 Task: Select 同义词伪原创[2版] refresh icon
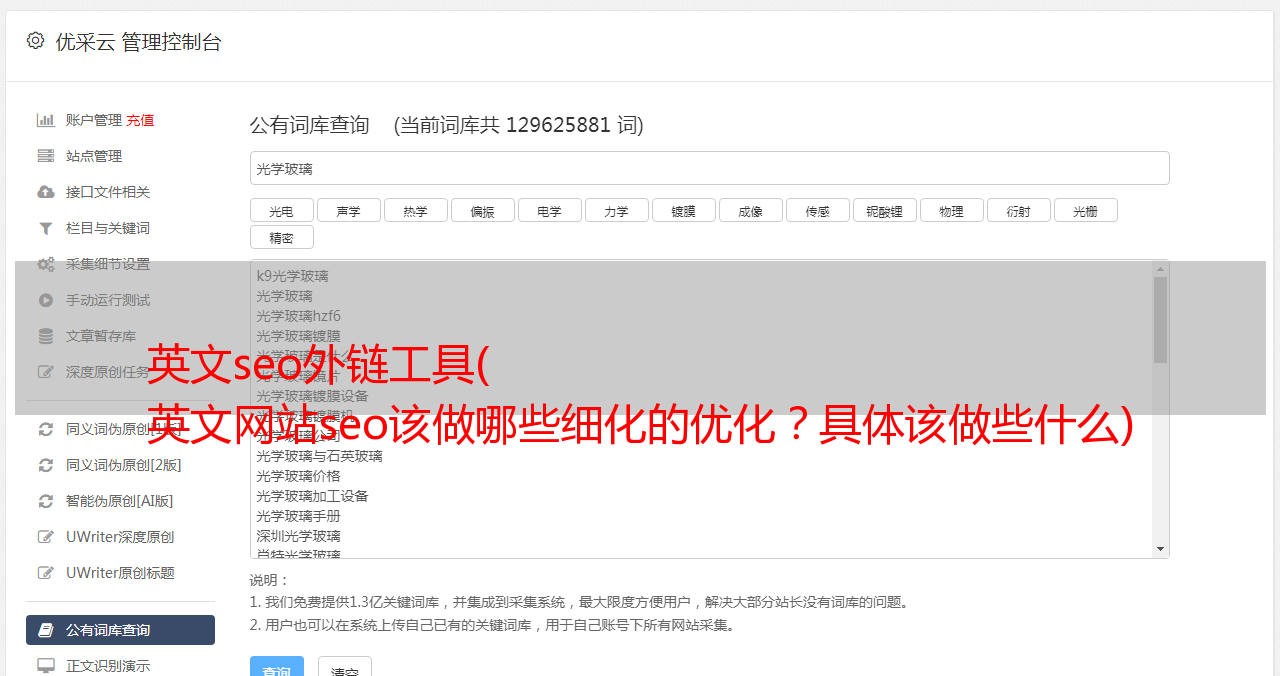point(46,465)
